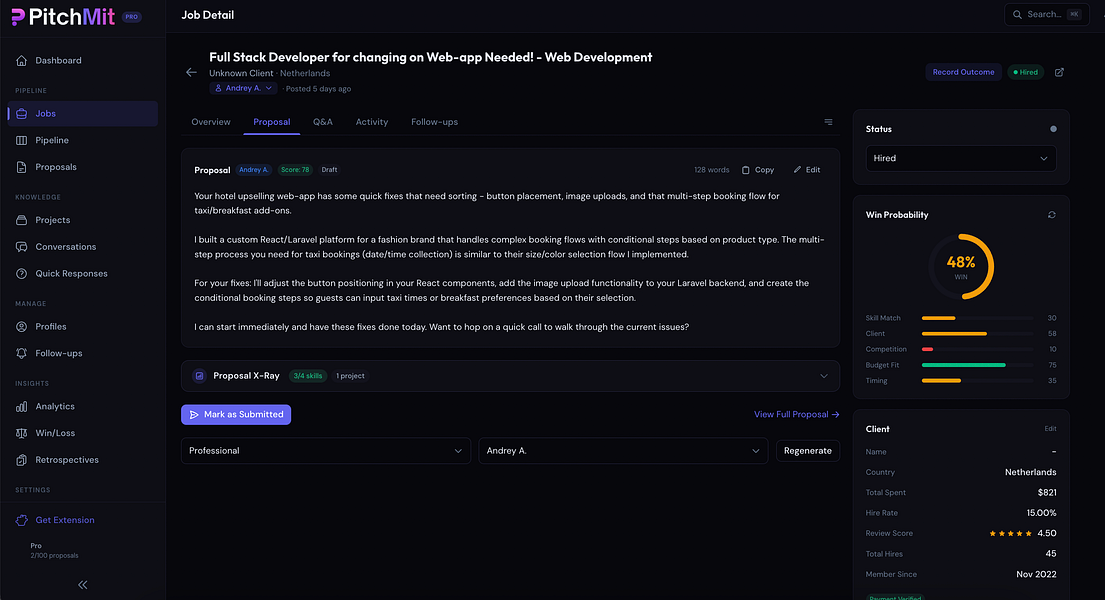This screenshot has height=600, width=1105.
Task: Click the Analytics bar chart icon
Action: click(x=22, y=407)
